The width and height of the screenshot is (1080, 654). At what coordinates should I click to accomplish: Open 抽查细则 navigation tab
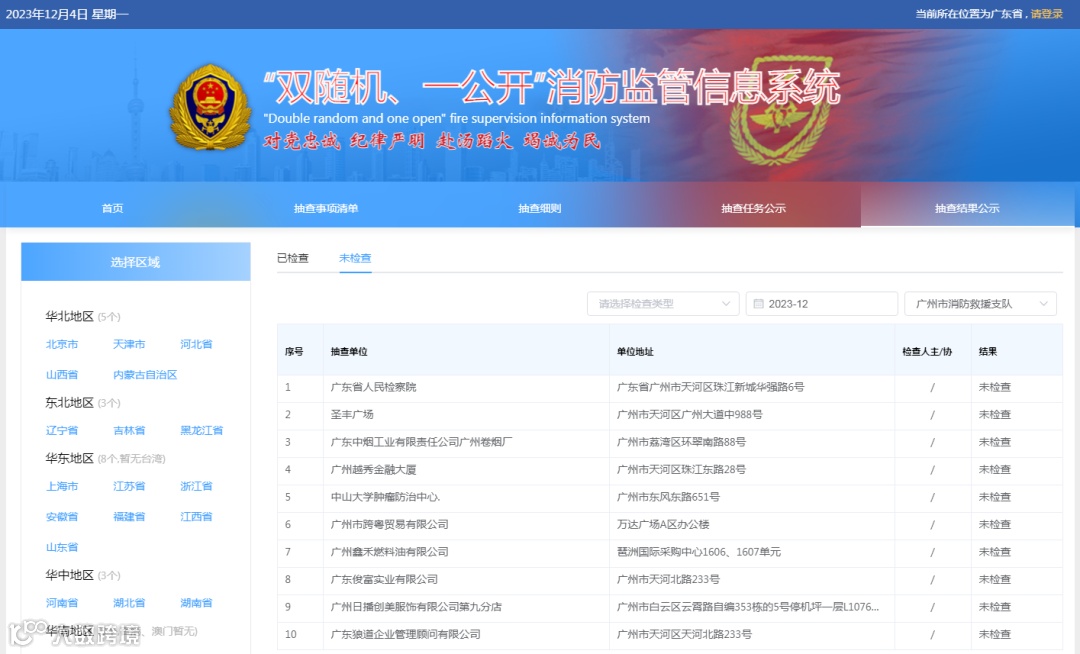pyautogui.click(x=539, y=208)
